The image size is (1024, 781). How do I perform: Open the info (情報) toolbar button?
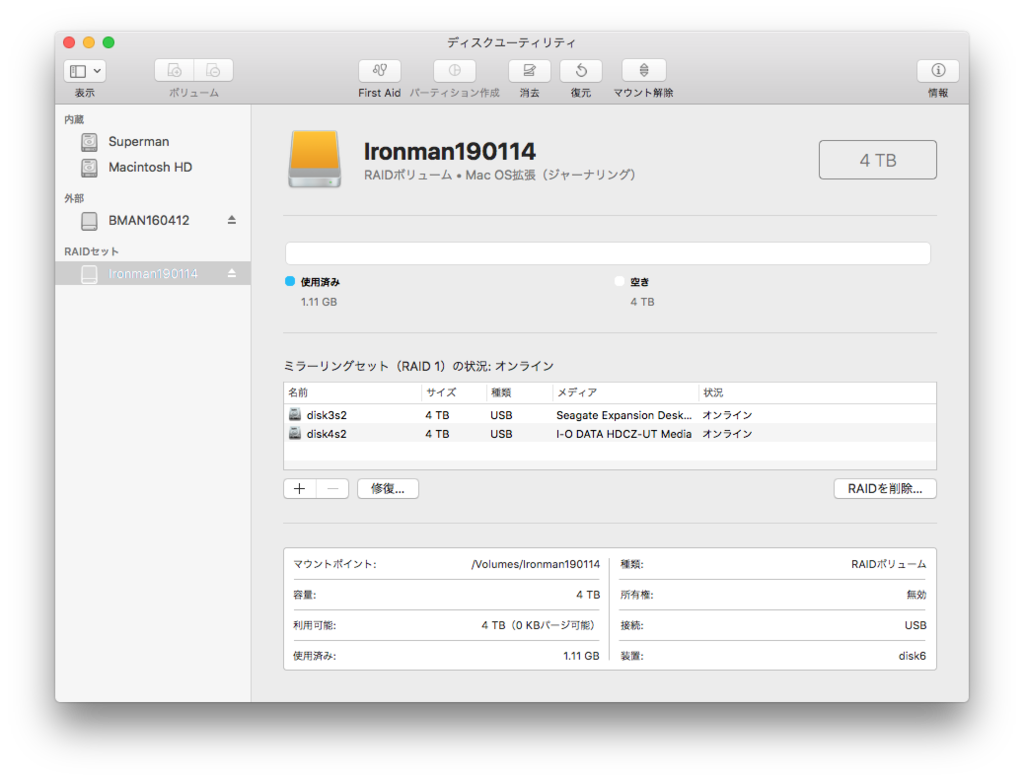click(938, 70)
